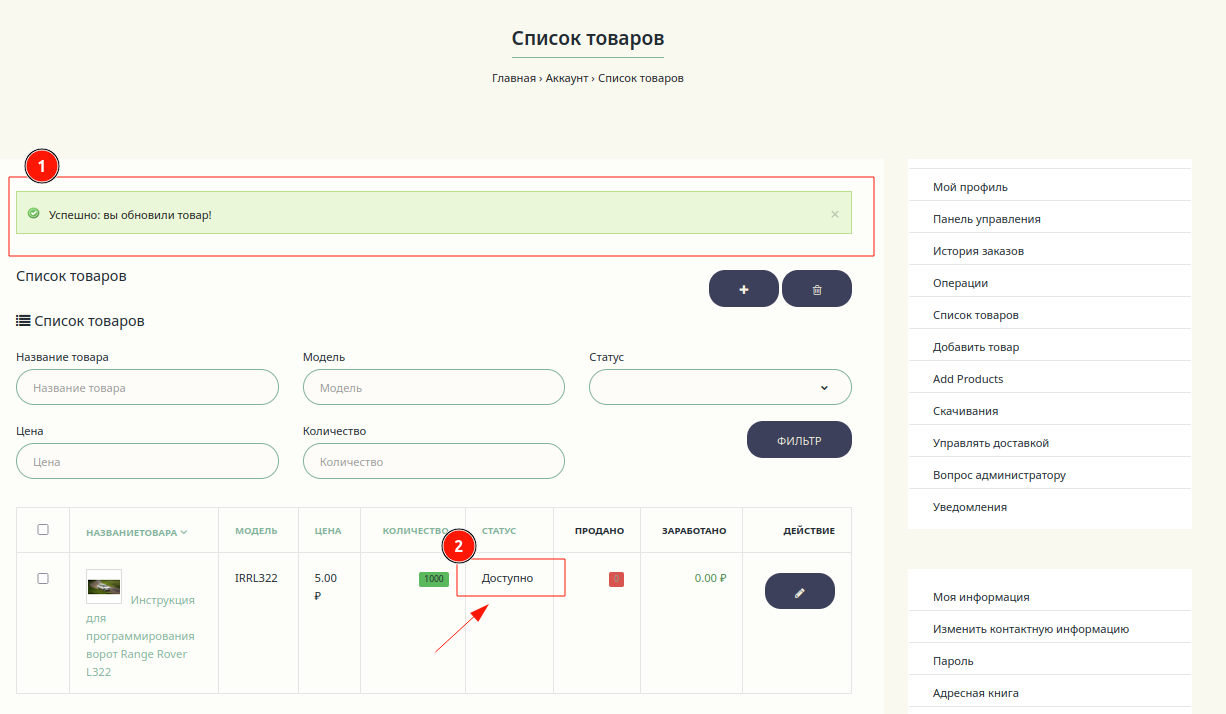The image size is (1226, 714).
Task: Check the box for the IRRL322 product row
Action: click(x=43, y=578)
